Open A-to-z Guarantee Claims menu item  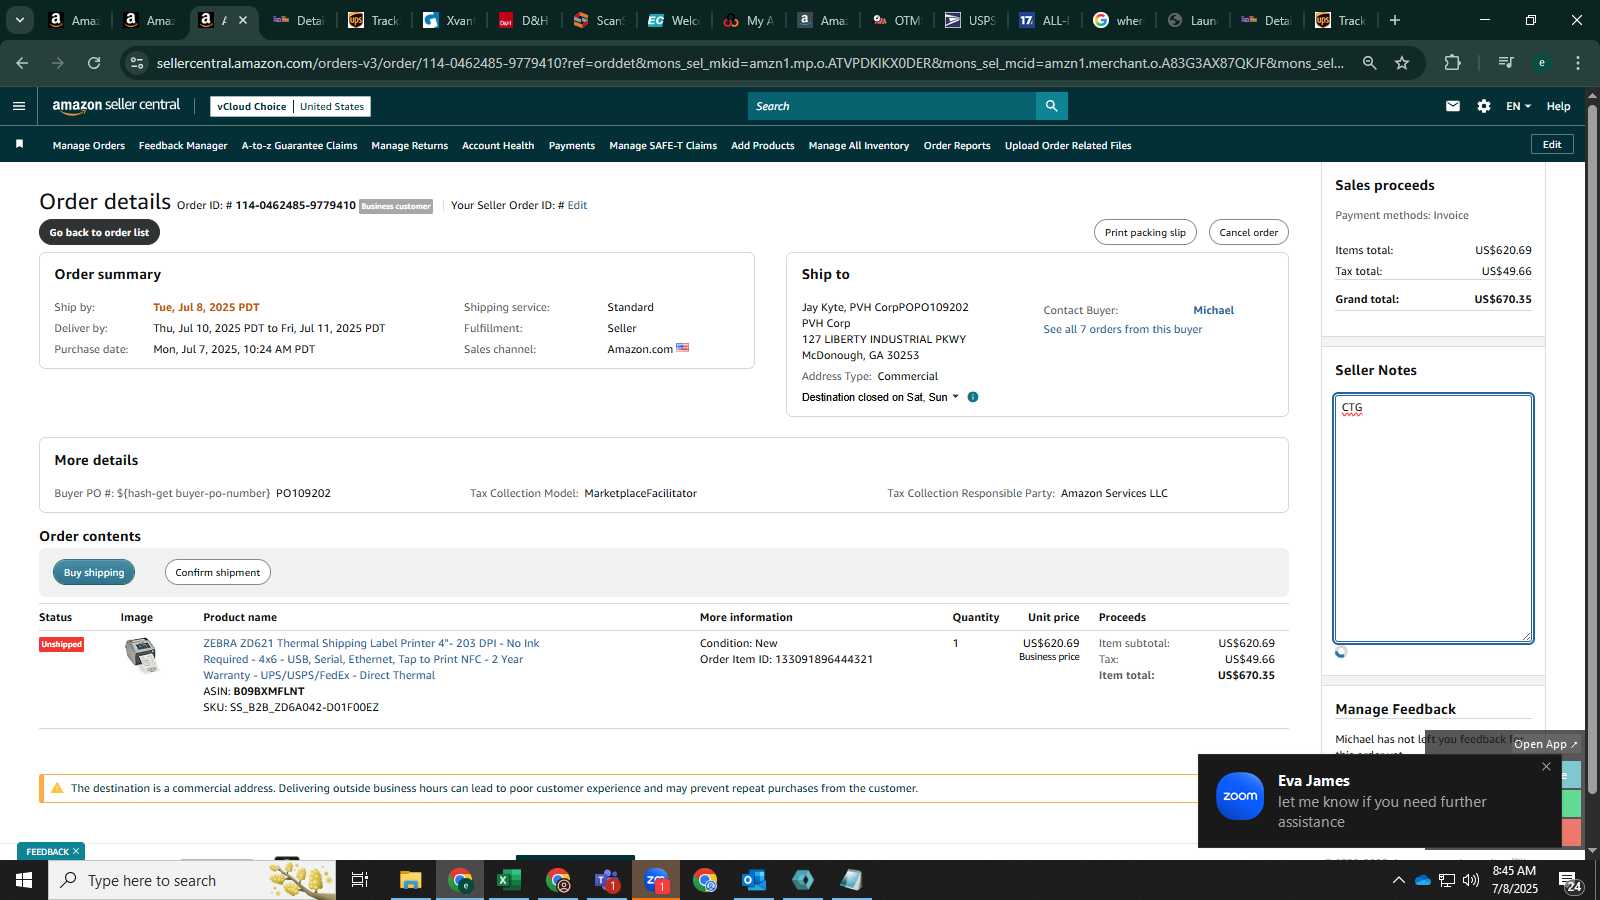(x=299, y=146)
